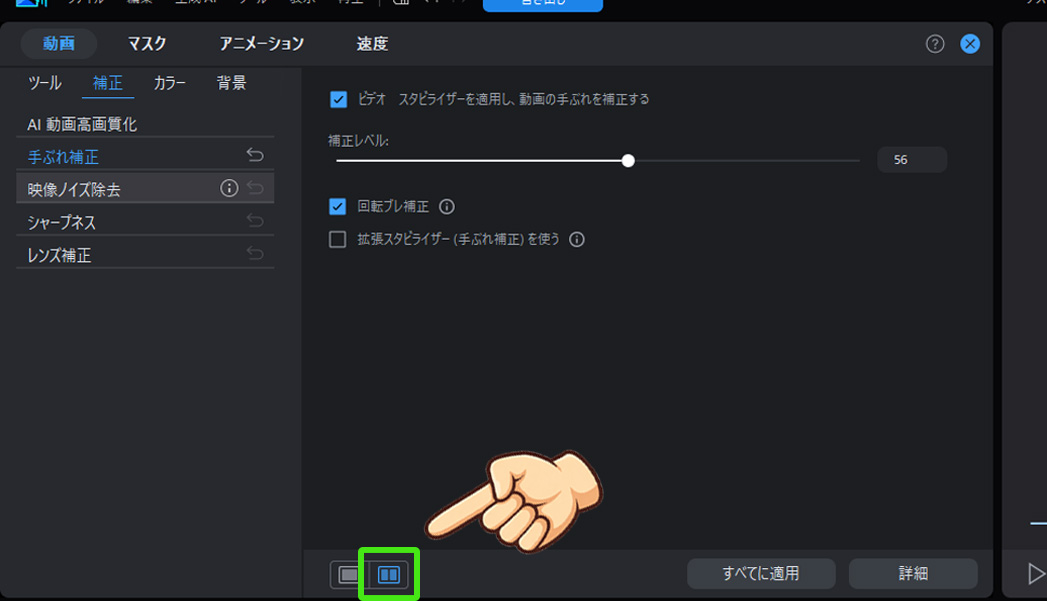Open the 詳細 settings button

(x=912, y=573)
